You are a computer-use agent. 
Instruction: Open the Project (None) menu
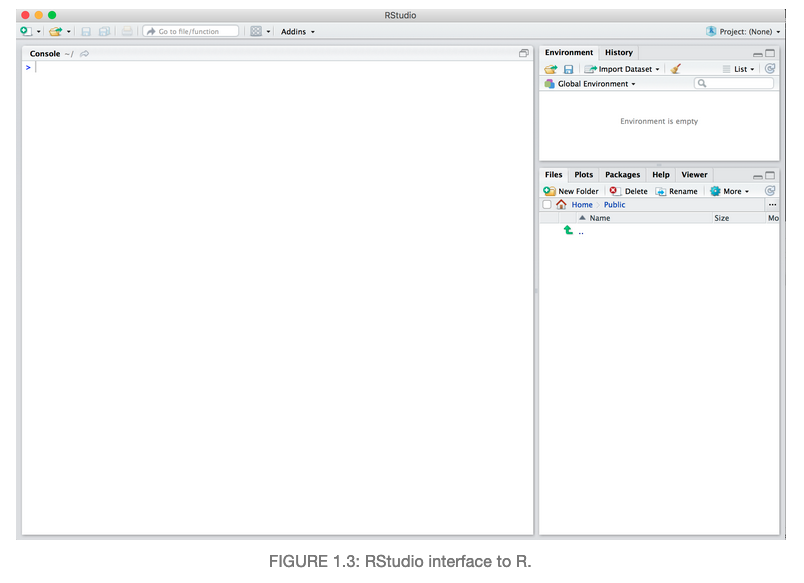pyautogui.click(x=750, y=32)
